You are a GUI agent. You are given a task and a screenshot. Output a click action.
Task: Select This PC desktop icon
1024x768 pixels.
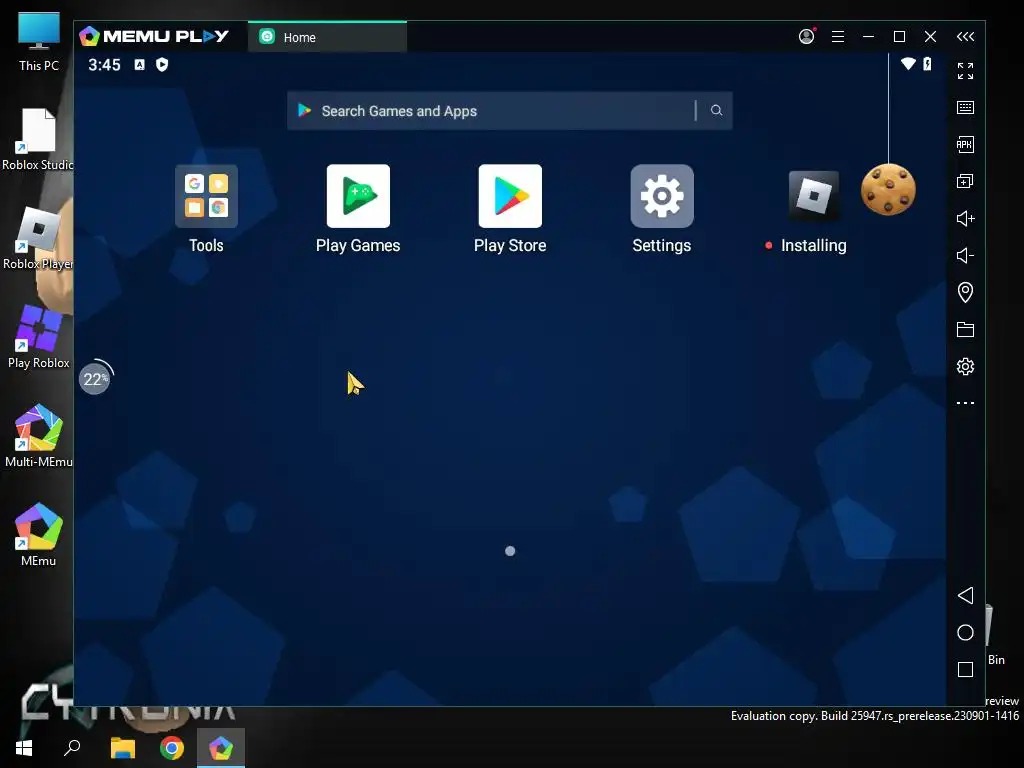click(x=39, y=41)
